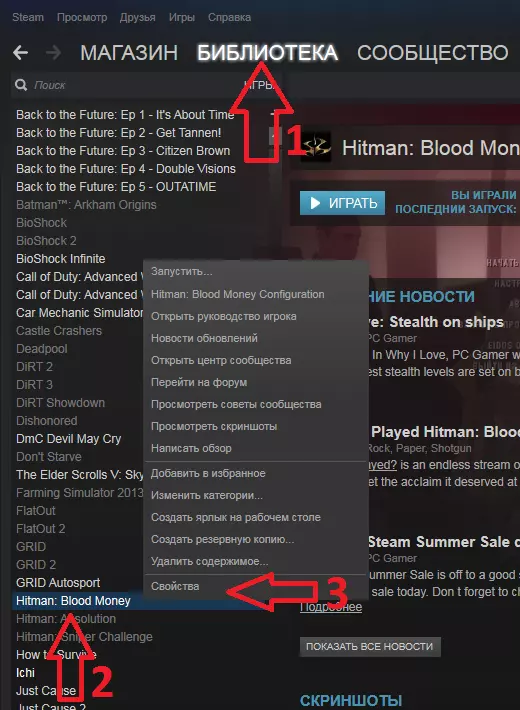
Task: Select GRID Autosport in game list
Action: click(58, 583)
